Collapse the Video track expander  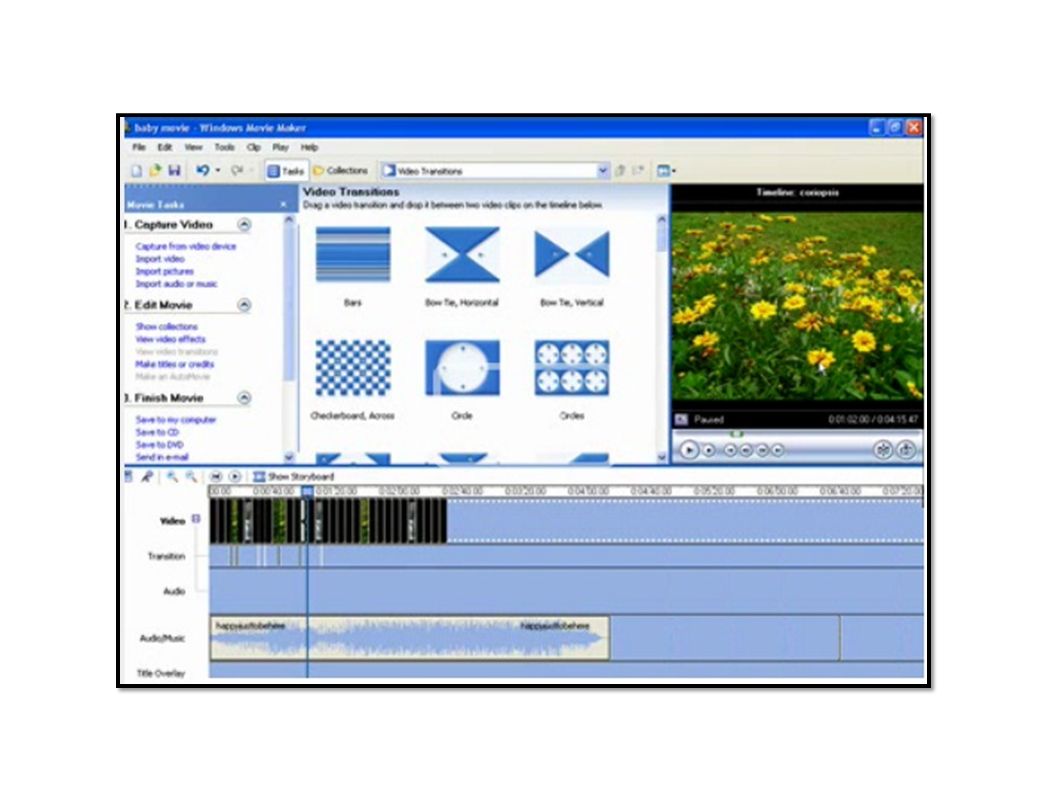point(196,519)
